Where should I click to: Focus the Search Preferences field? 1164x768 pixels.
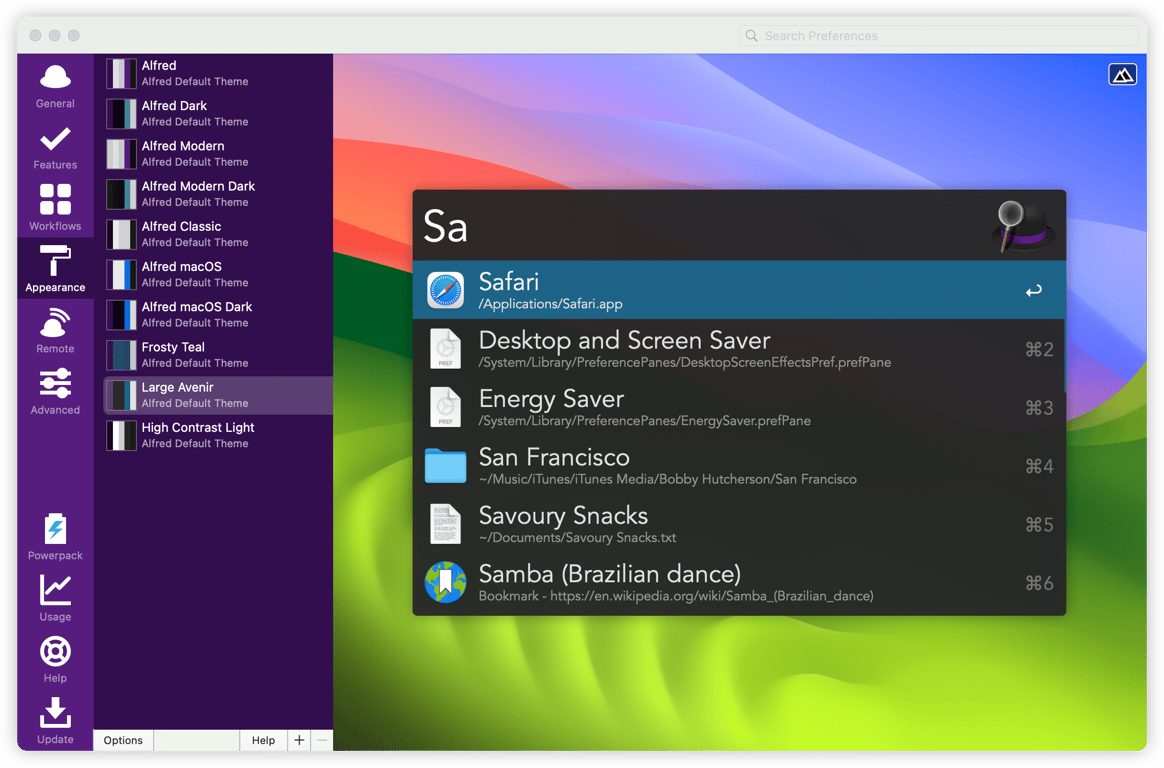(938, 36)
